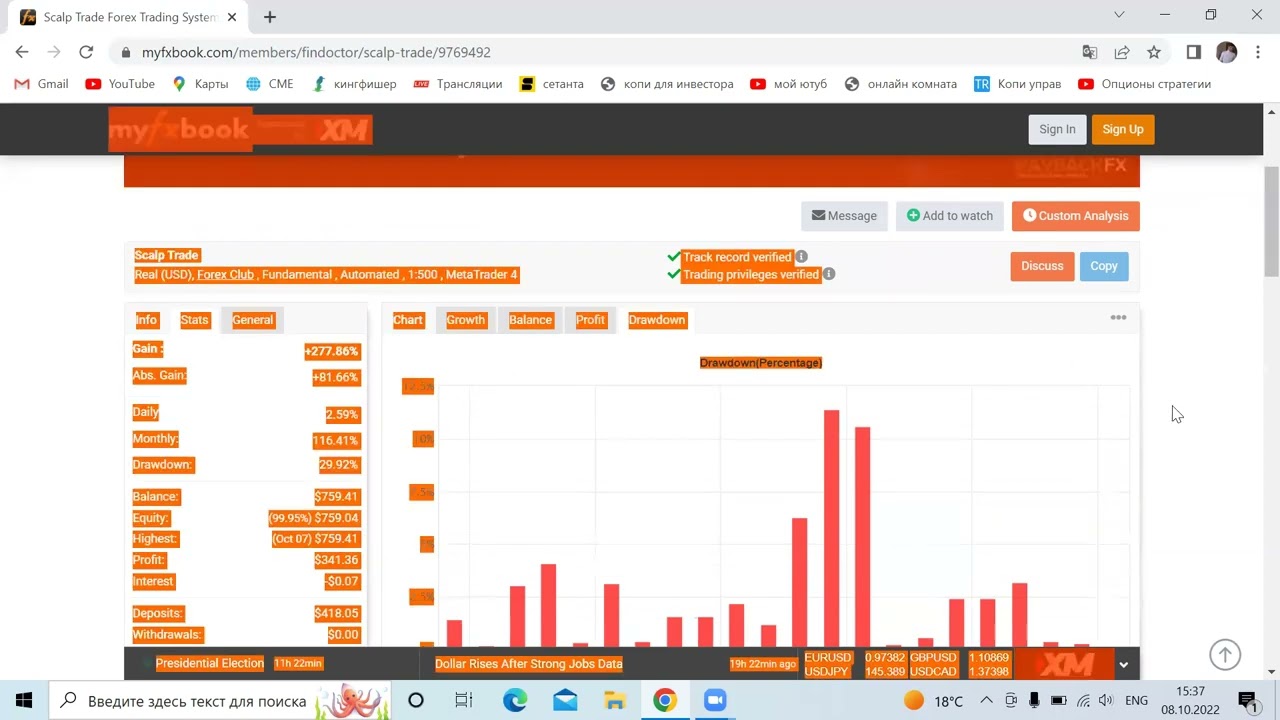
Task: Open the CME bookmark
Action: click(x=269, y=84)
